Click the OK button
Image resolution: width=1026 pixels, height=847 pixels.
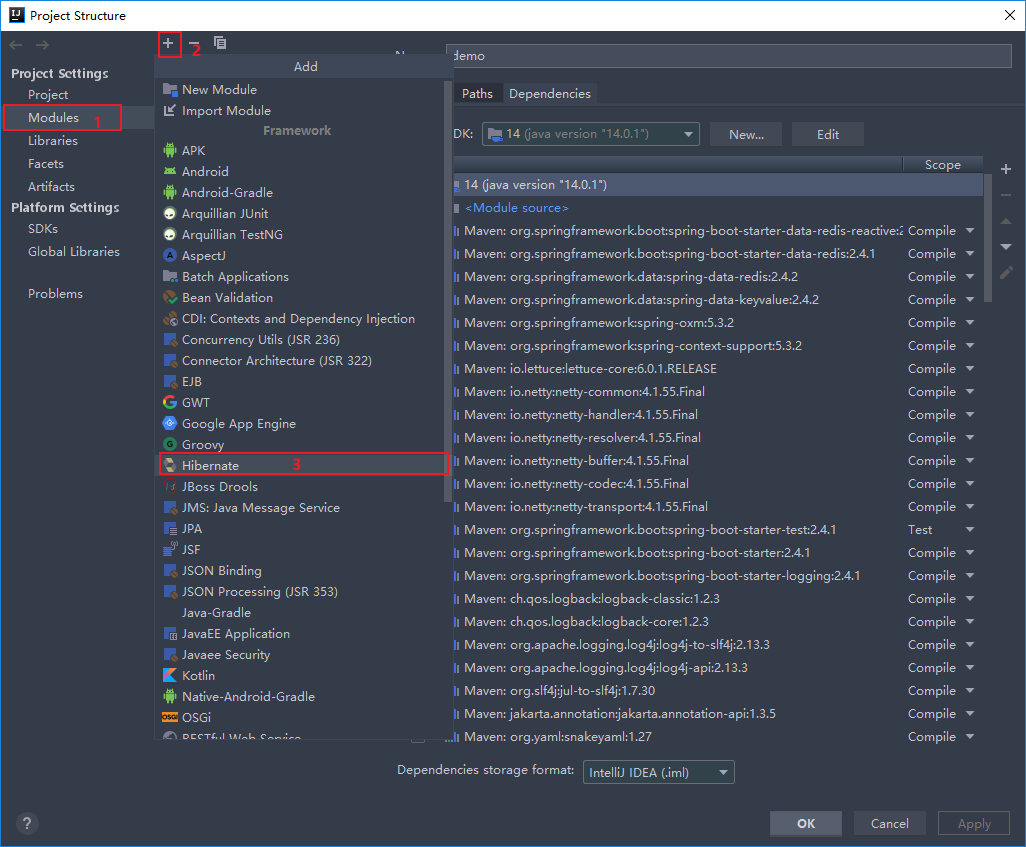[x=805, y=823]
